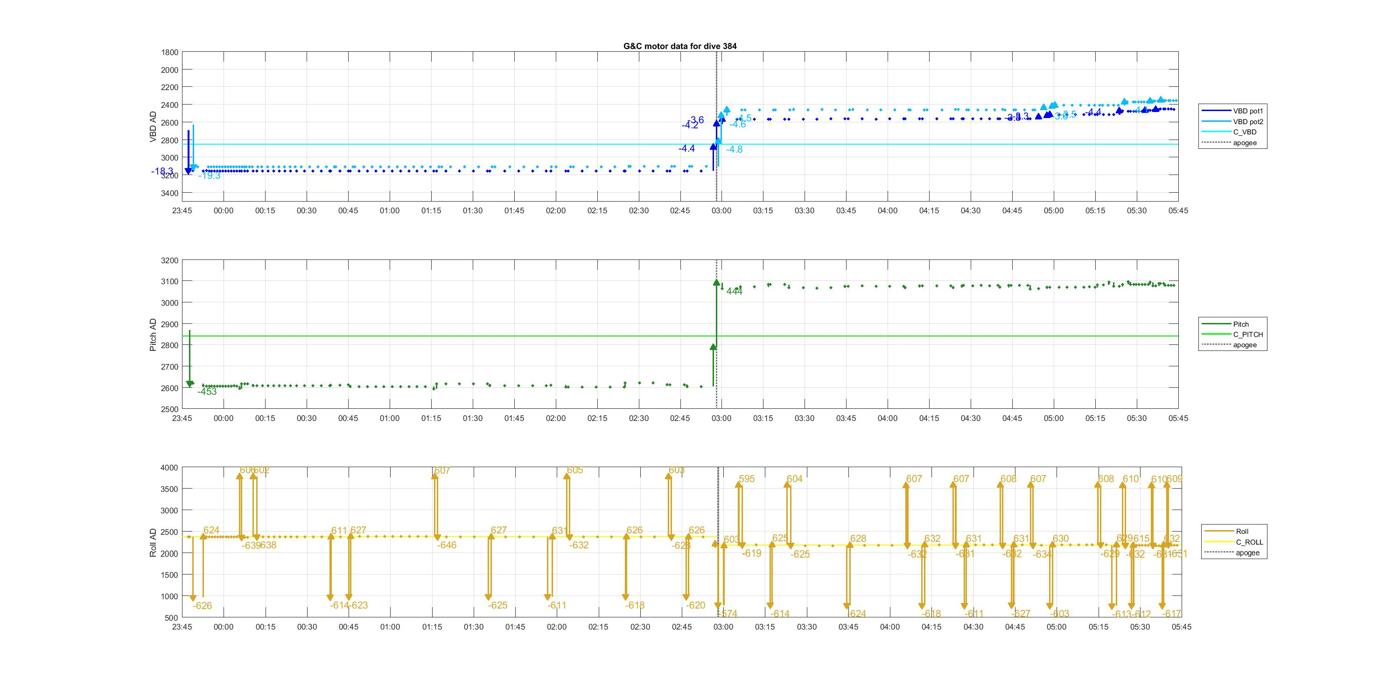
Task: Click the '1500' tick on the Roll axis
Action: (170, 575)
